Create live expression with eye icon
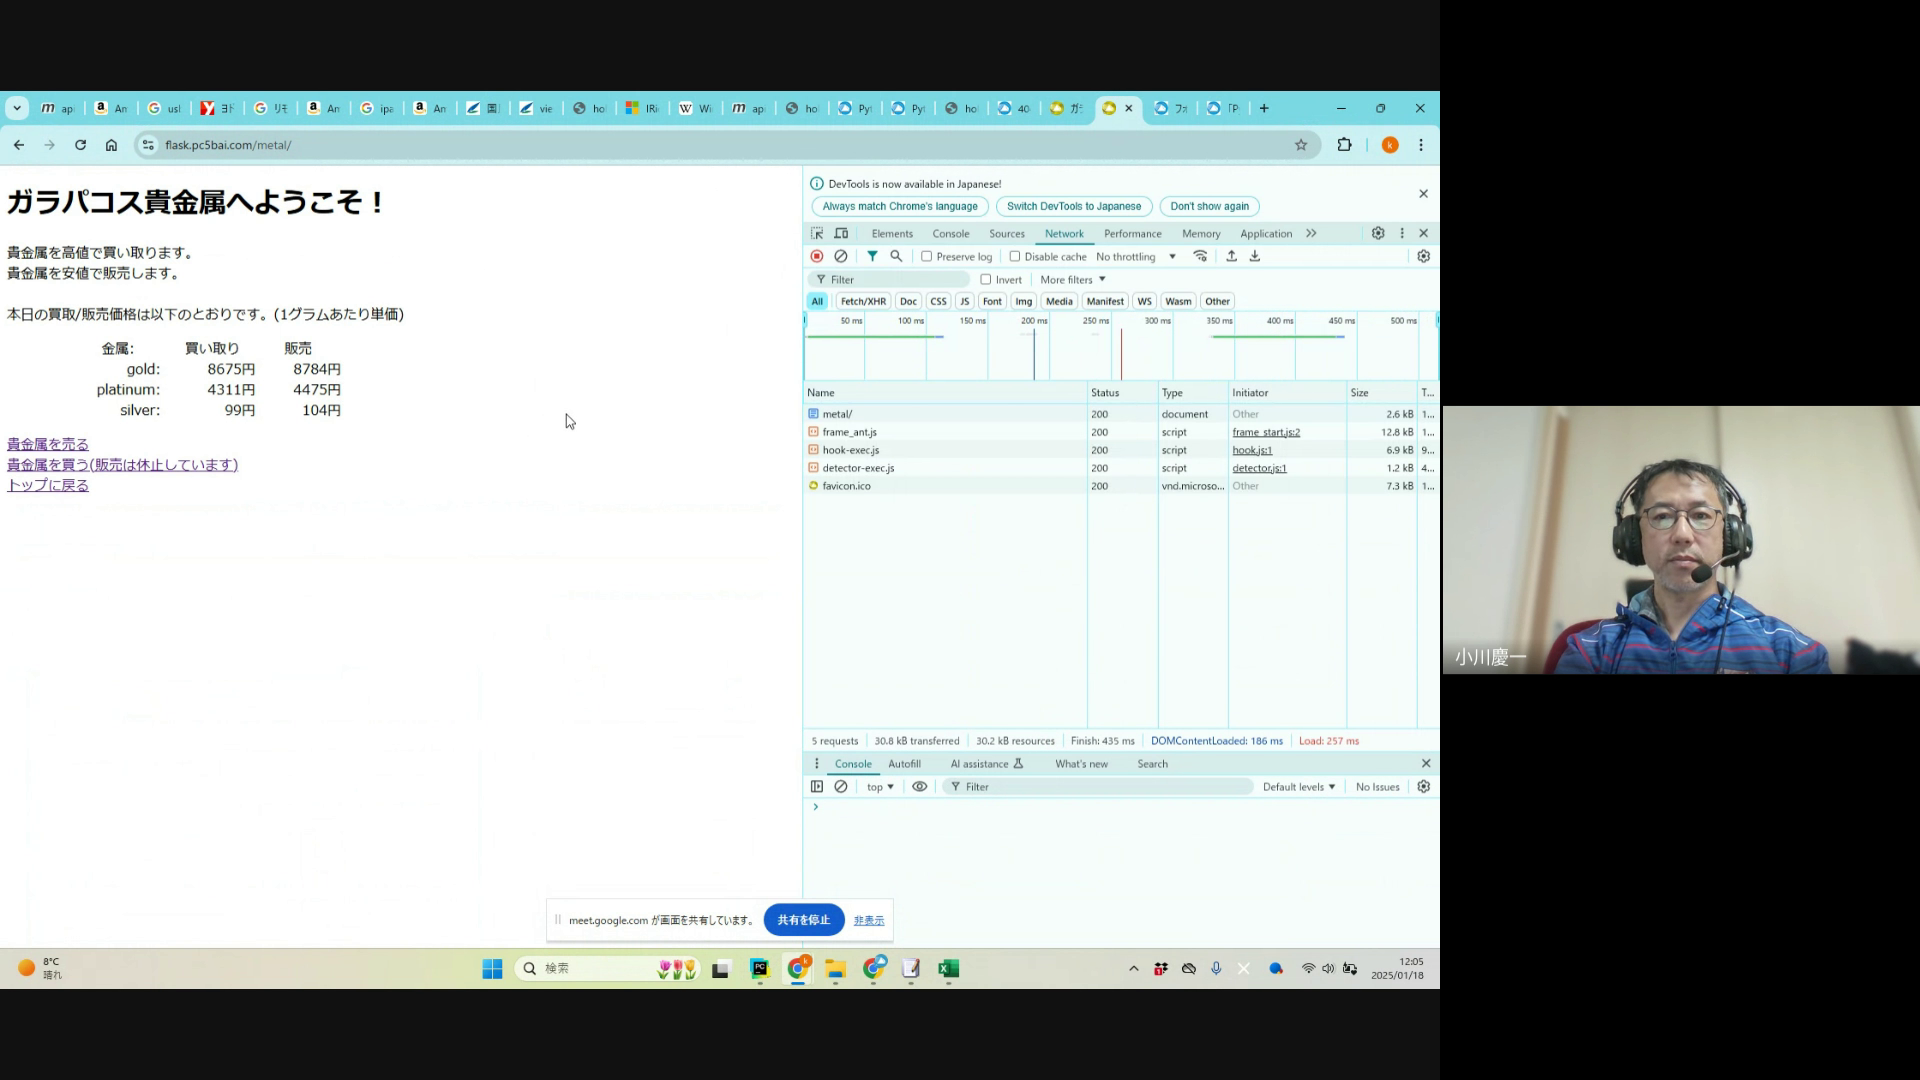 coord(919,787)
